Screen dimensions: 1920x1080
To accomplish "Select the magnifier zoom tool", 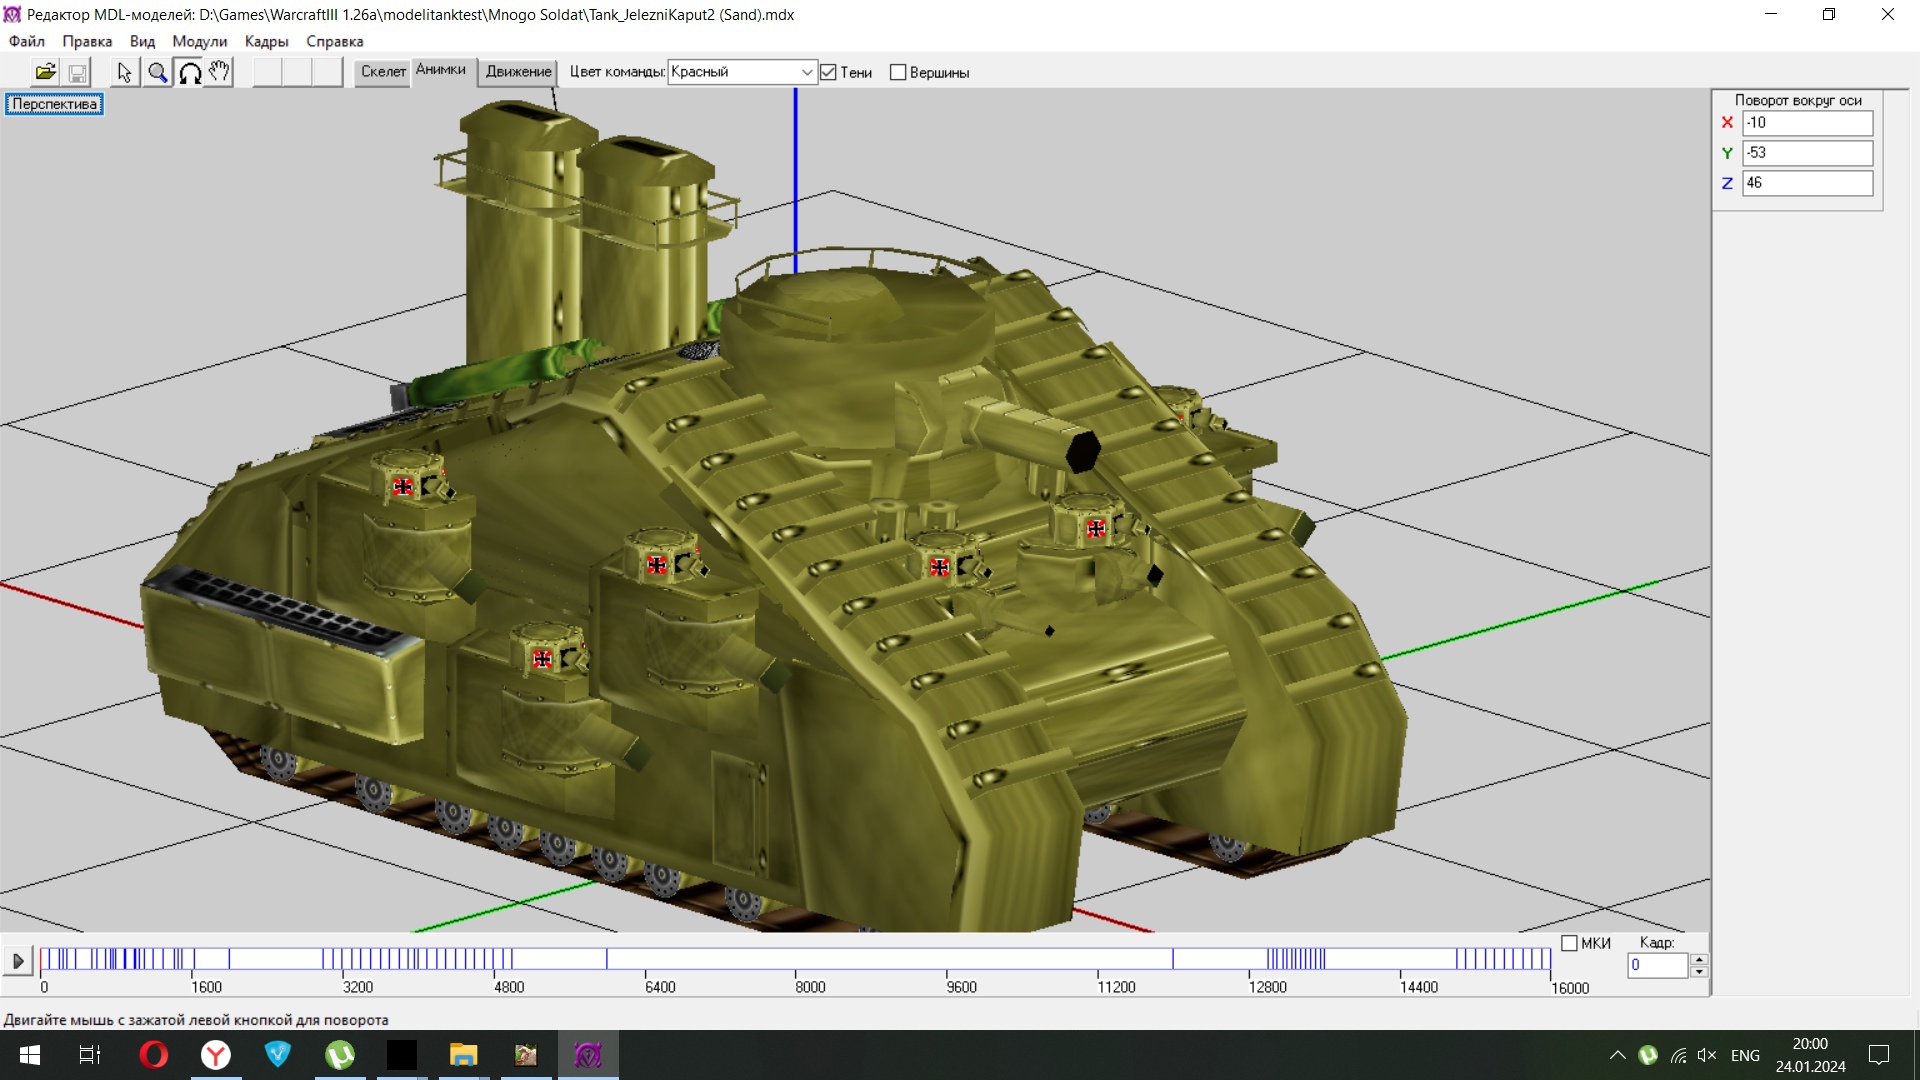I will point(157,72).
